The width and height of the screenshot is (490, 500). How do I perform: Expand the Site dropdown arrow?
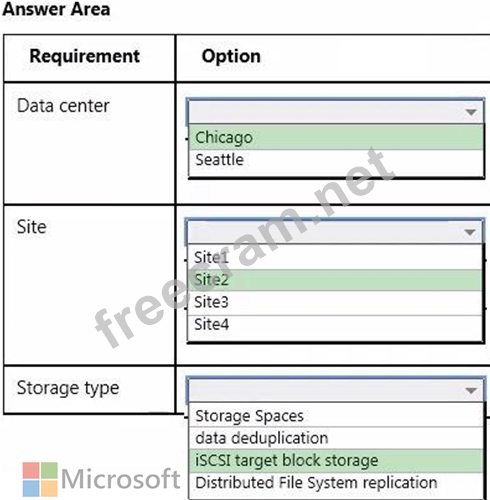point(470,232)
